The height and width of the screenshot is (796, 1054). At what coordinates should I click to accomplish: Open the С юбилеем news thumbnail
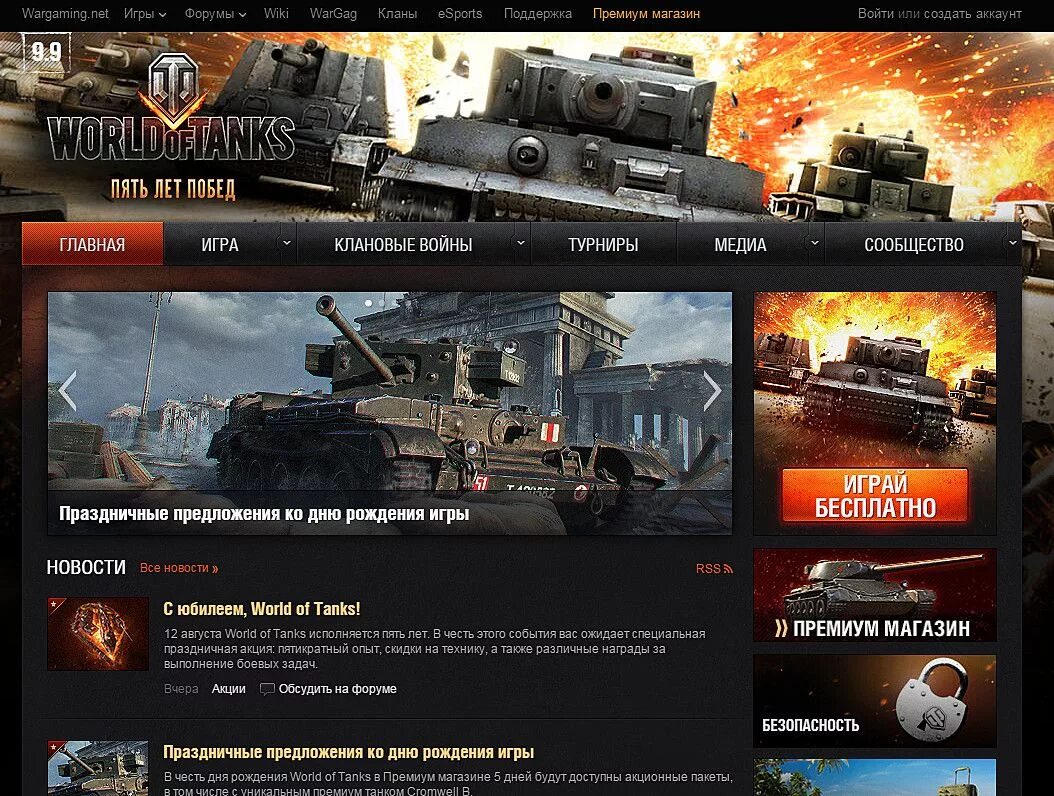point(98,633)
